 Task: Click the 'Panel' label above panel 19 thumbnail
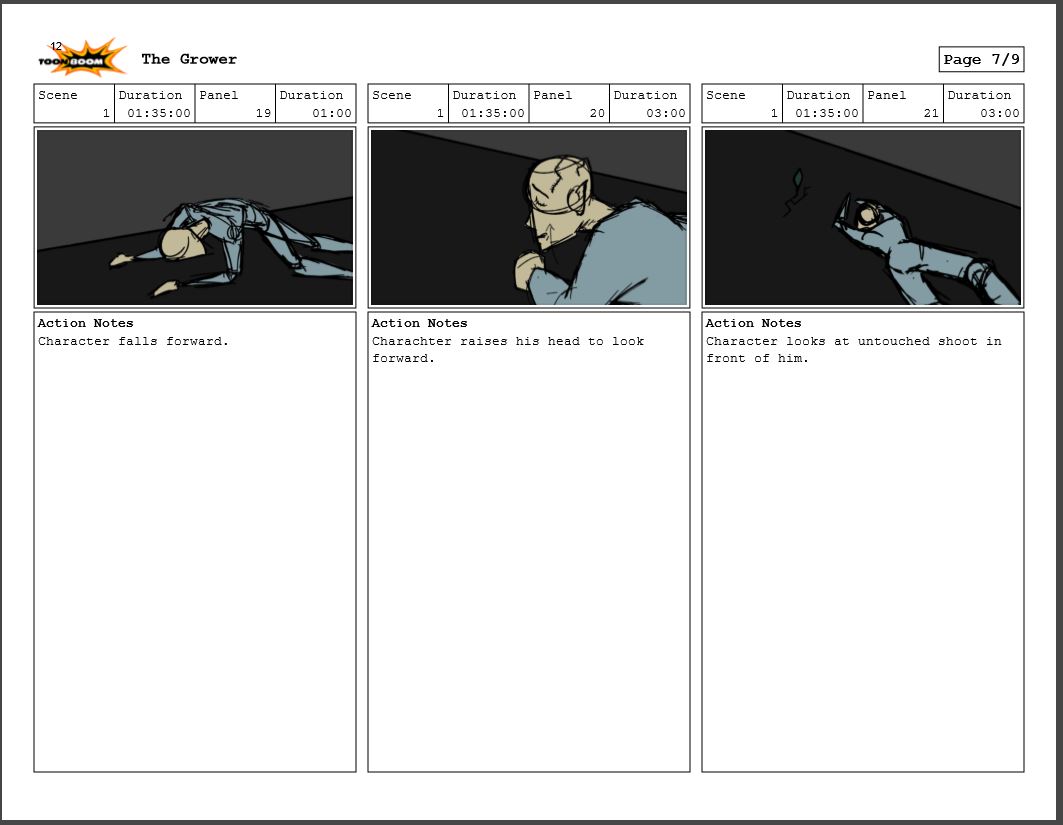[218, 96]
